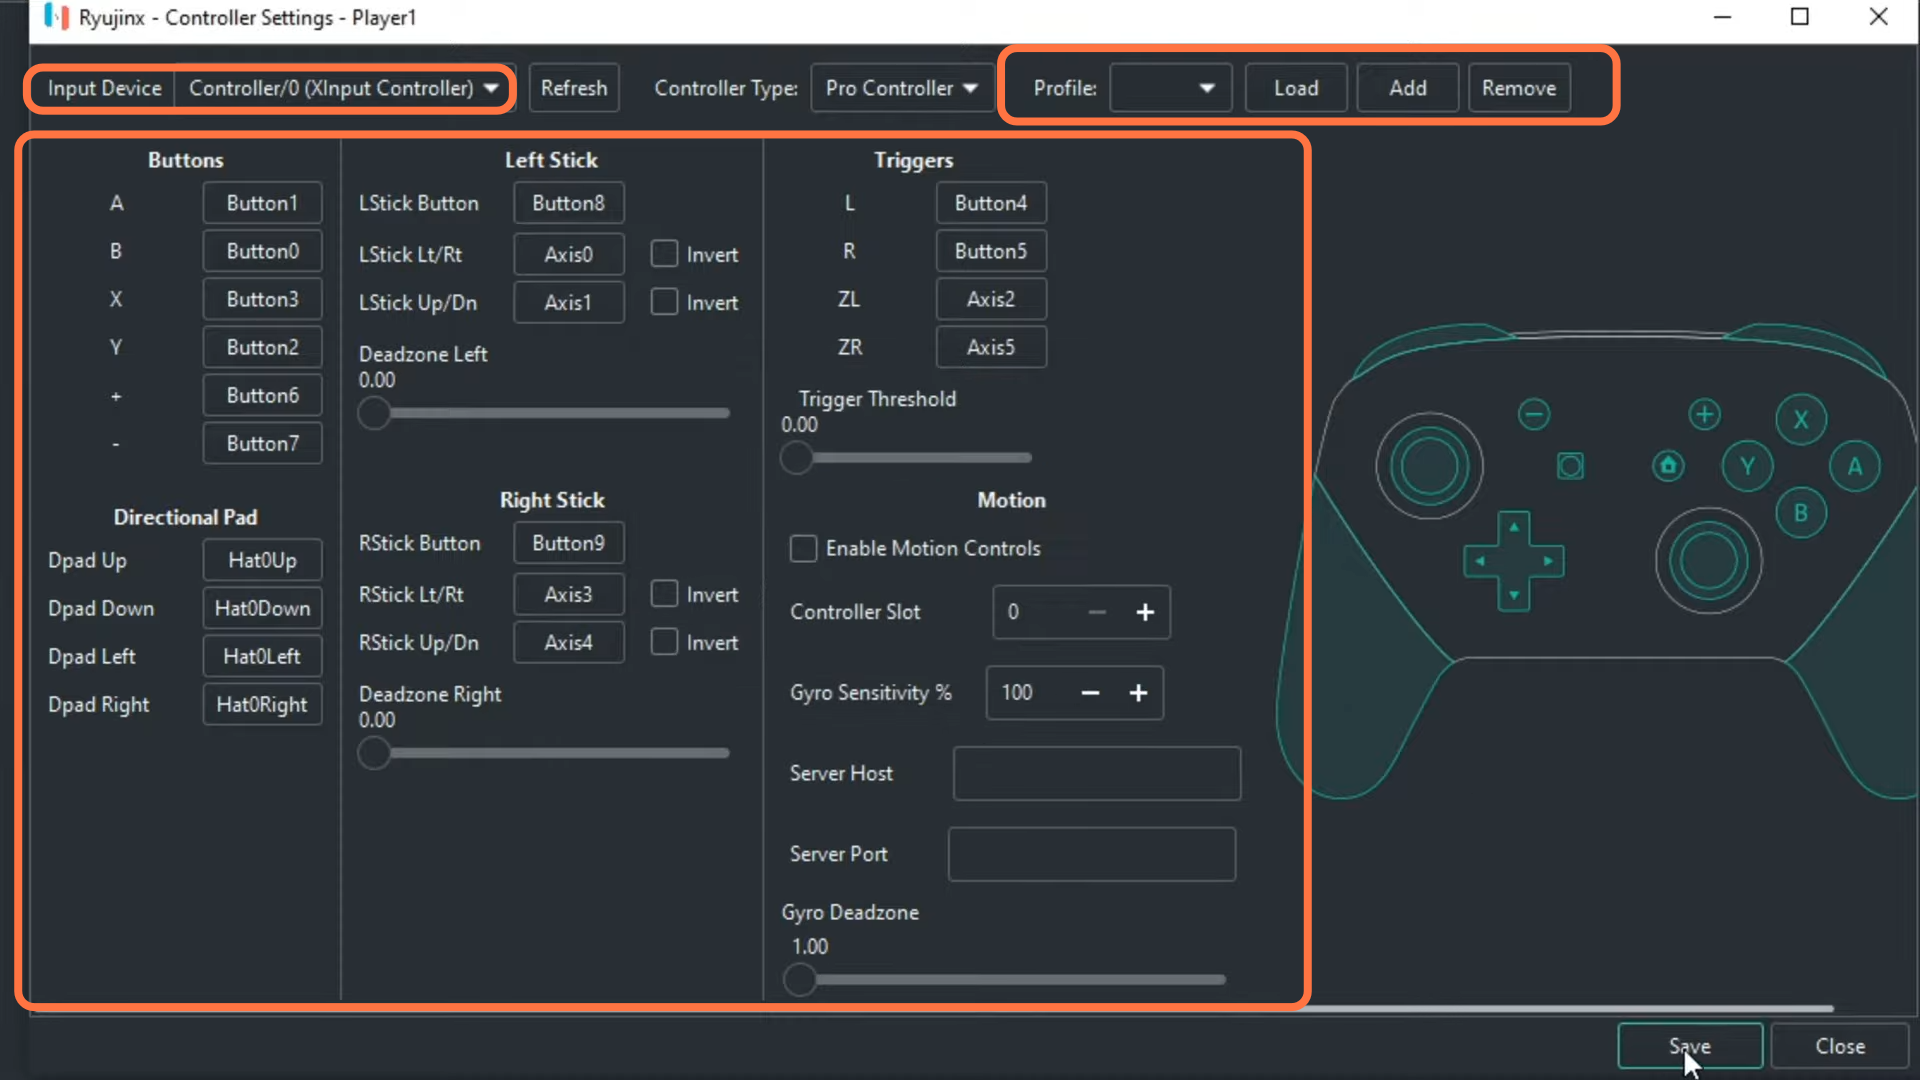
Task: Decrease Controller Slot with minus icon
Action: click(x=1097, y=612)
